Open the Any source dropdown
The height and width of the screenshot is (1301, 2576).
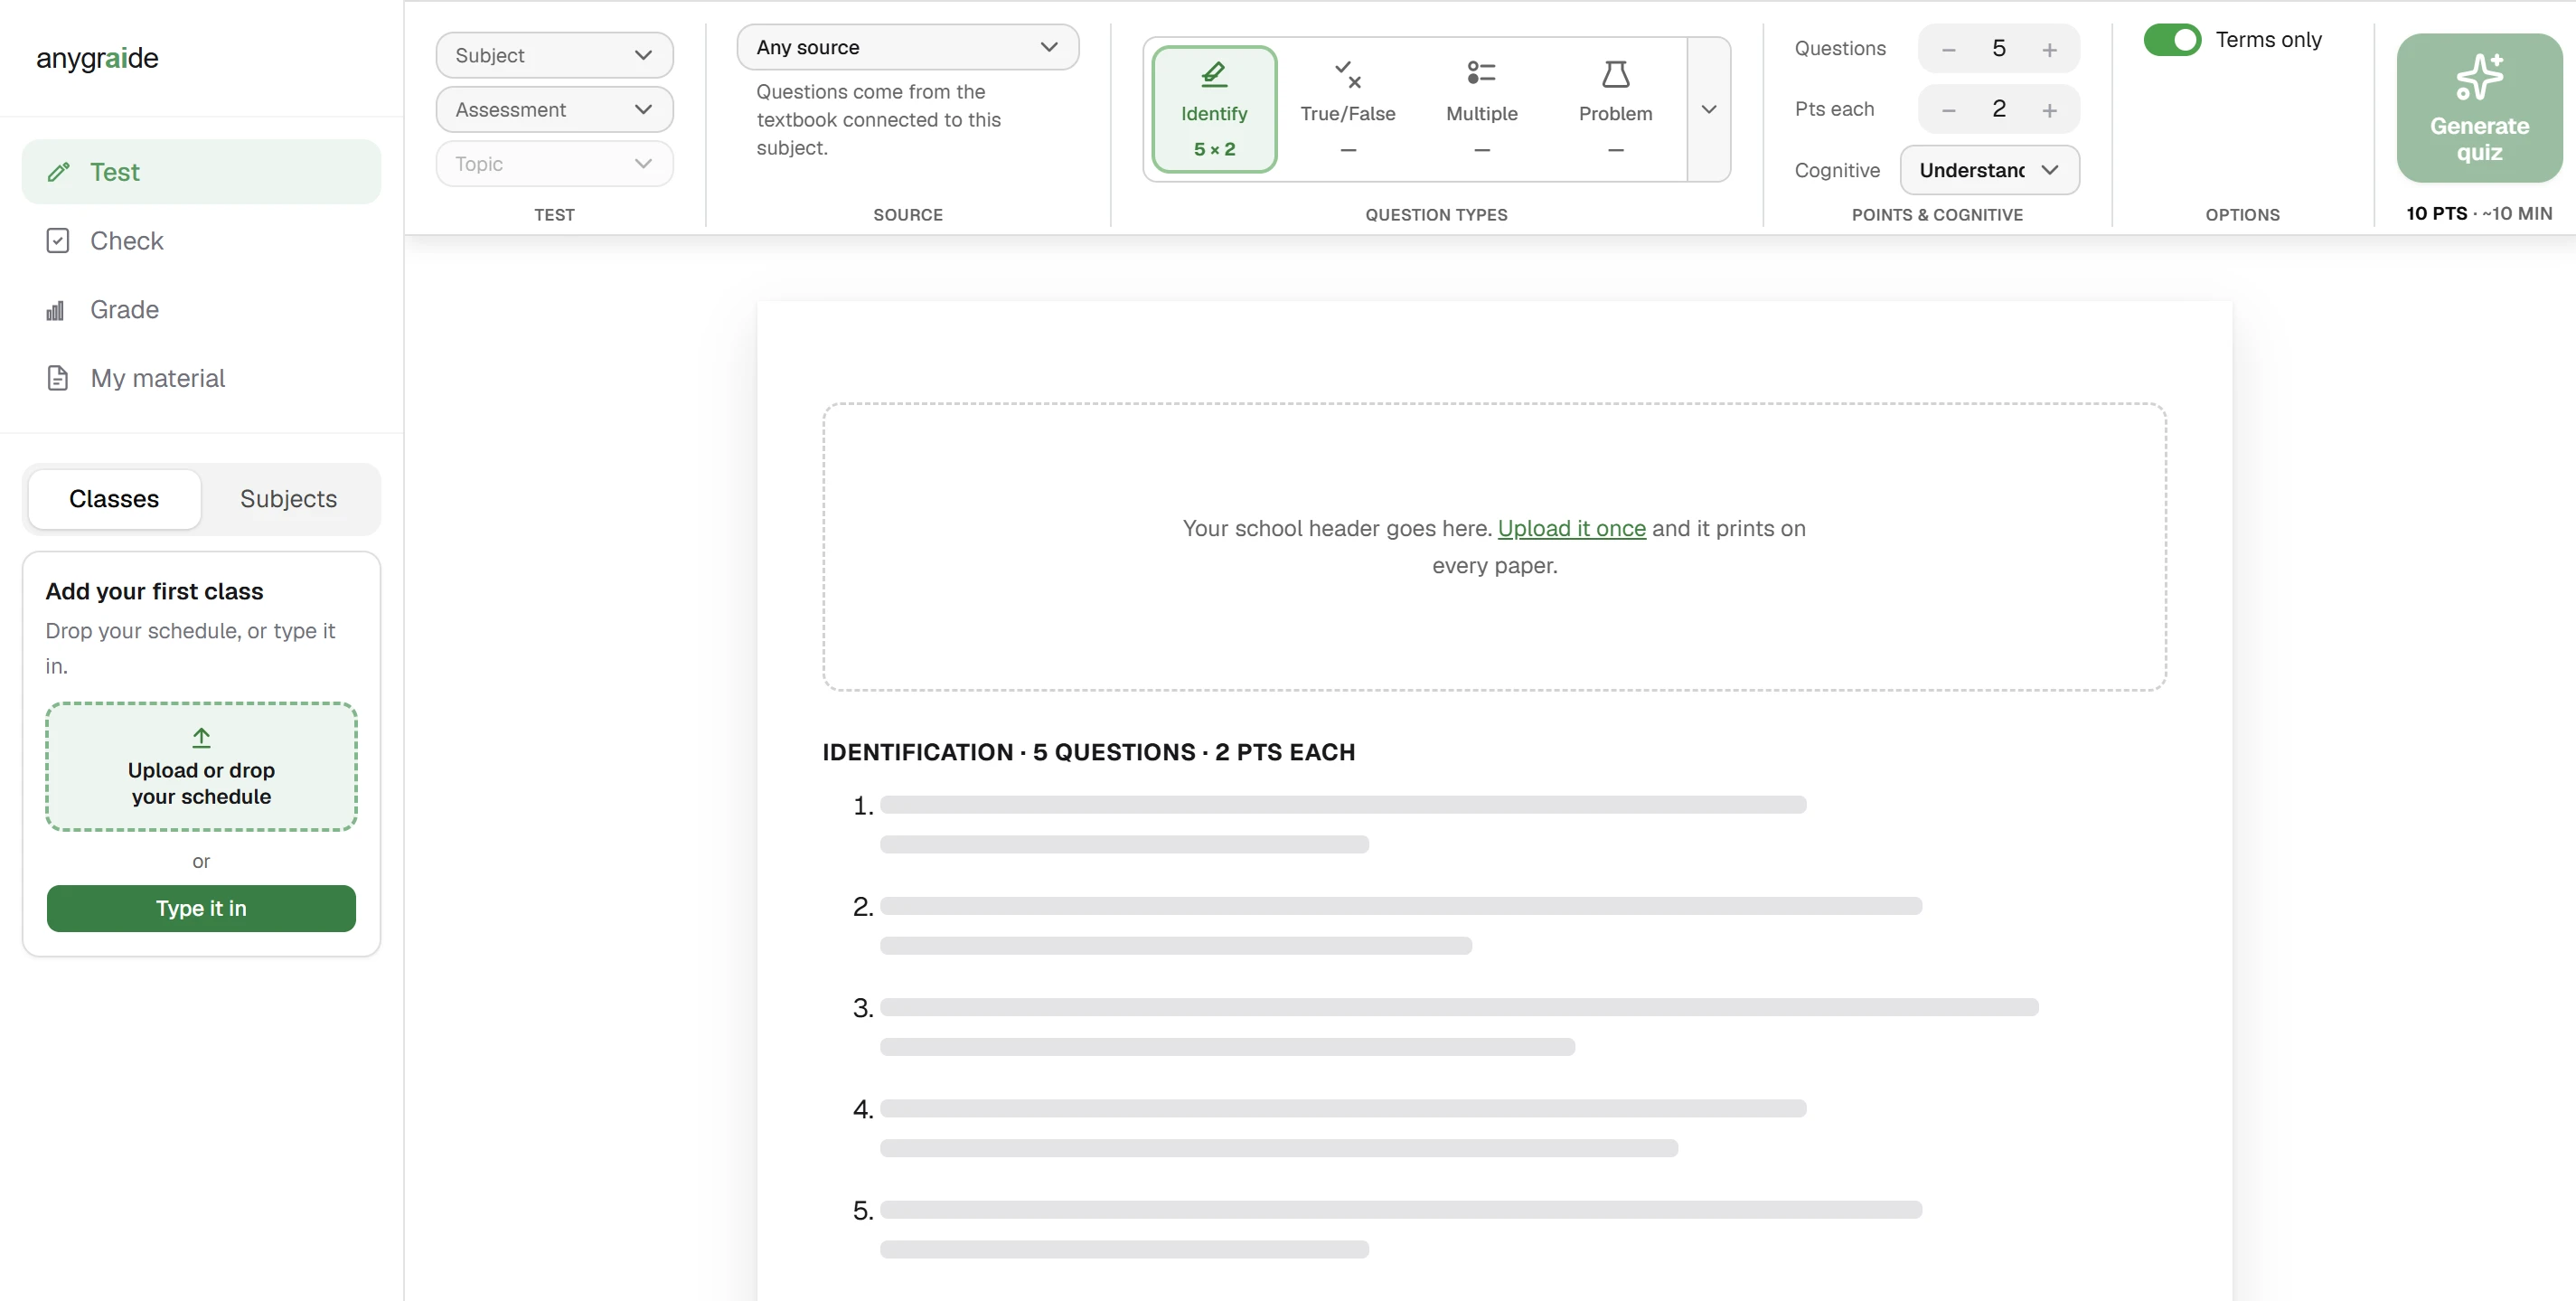click(907, 47)
